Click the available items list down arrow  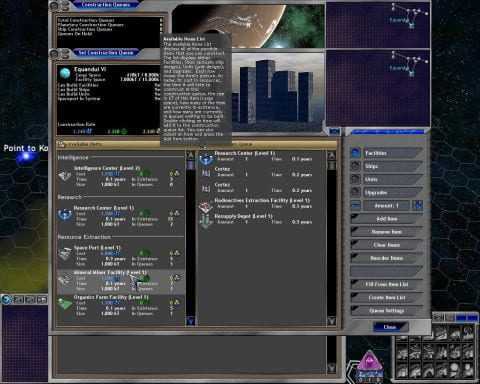pyautogui.click(x=191, y=321)
